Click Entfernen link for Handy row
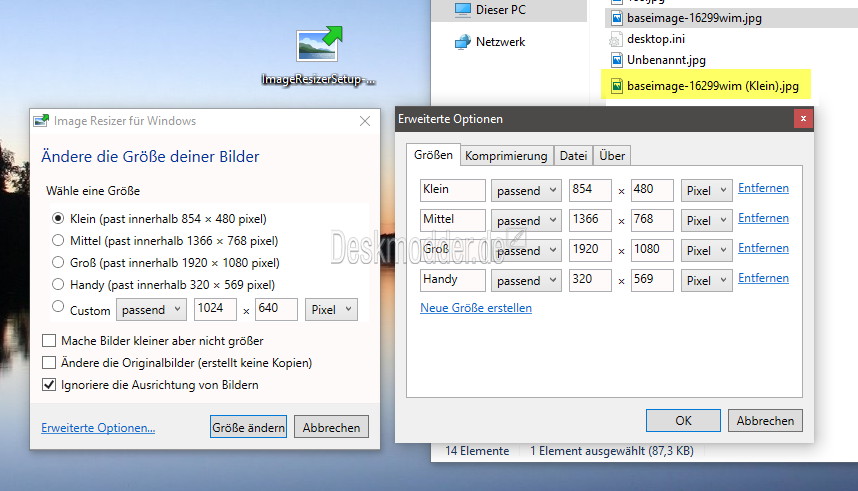The width and height of the screenshot is (858, 491). [x=763, y=278]
